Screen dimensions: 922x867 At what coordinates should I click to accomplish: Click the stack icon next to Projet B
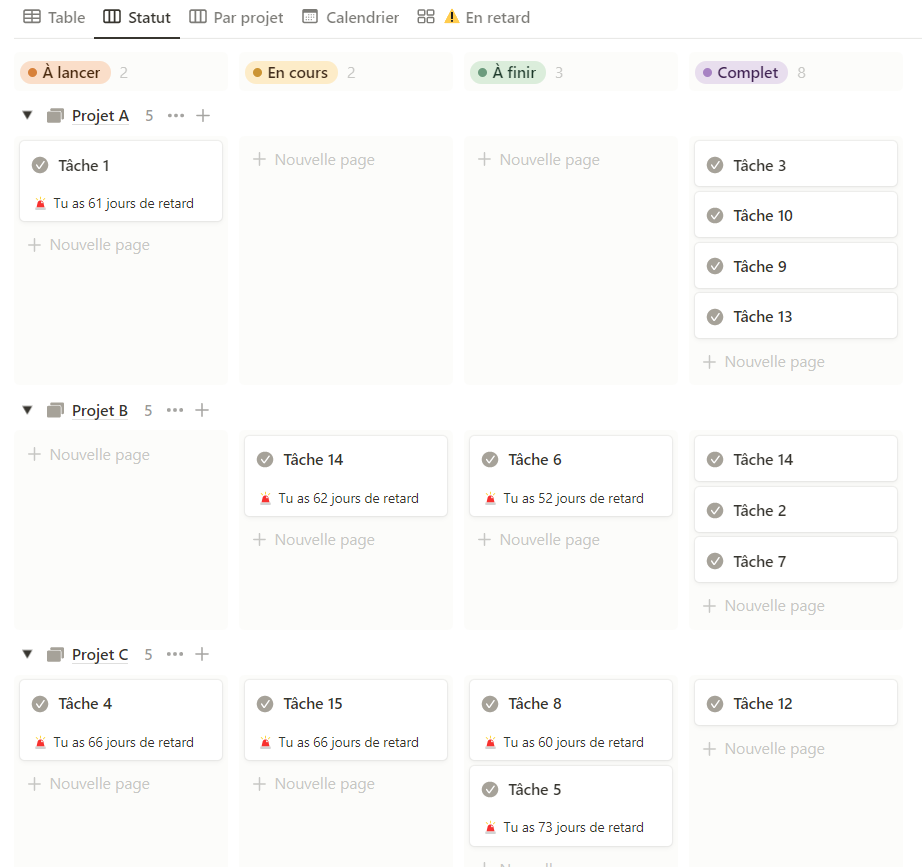(x=56, y=410)
